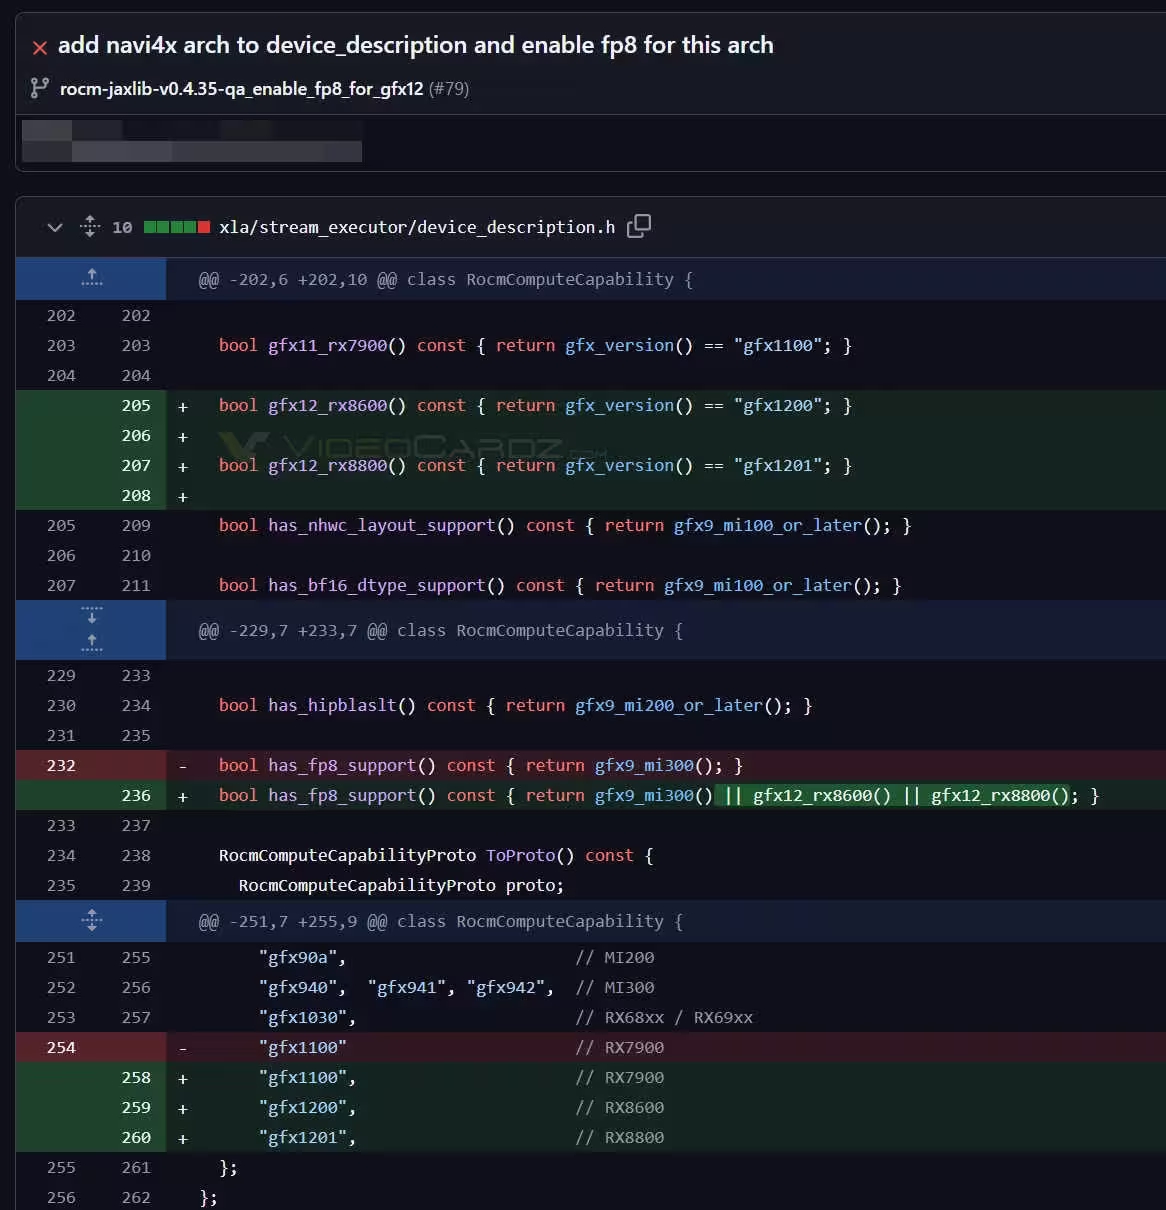Image resolution: width=1166 pixels, height=1210 pixels.
Task: Open pull request #79 link
Action: (448, 89)
